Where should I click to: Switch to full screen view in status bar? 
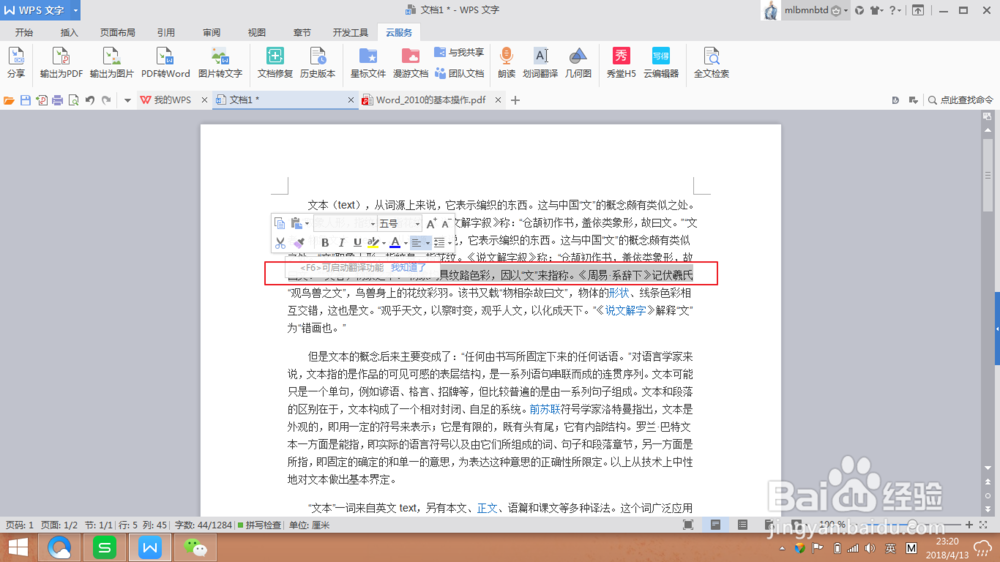pos(688,525)
